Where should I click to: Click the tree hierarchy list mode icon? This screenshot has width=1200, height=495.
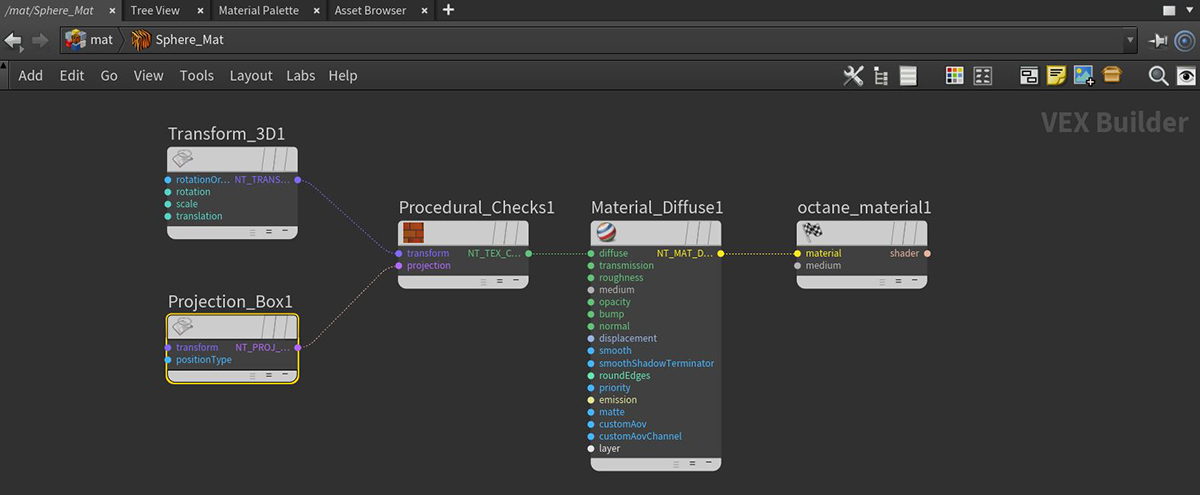(x=881, y=76)
